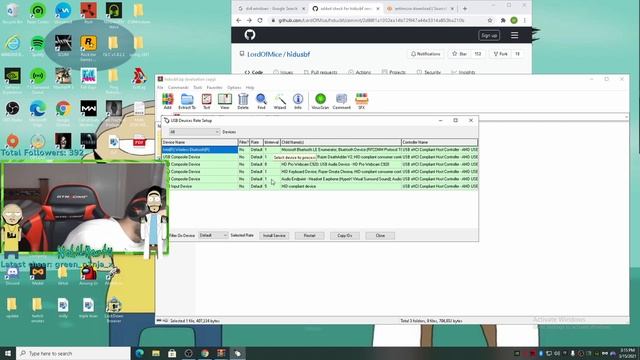Click WinRAR SFX toolbar icon

point(362,101)
